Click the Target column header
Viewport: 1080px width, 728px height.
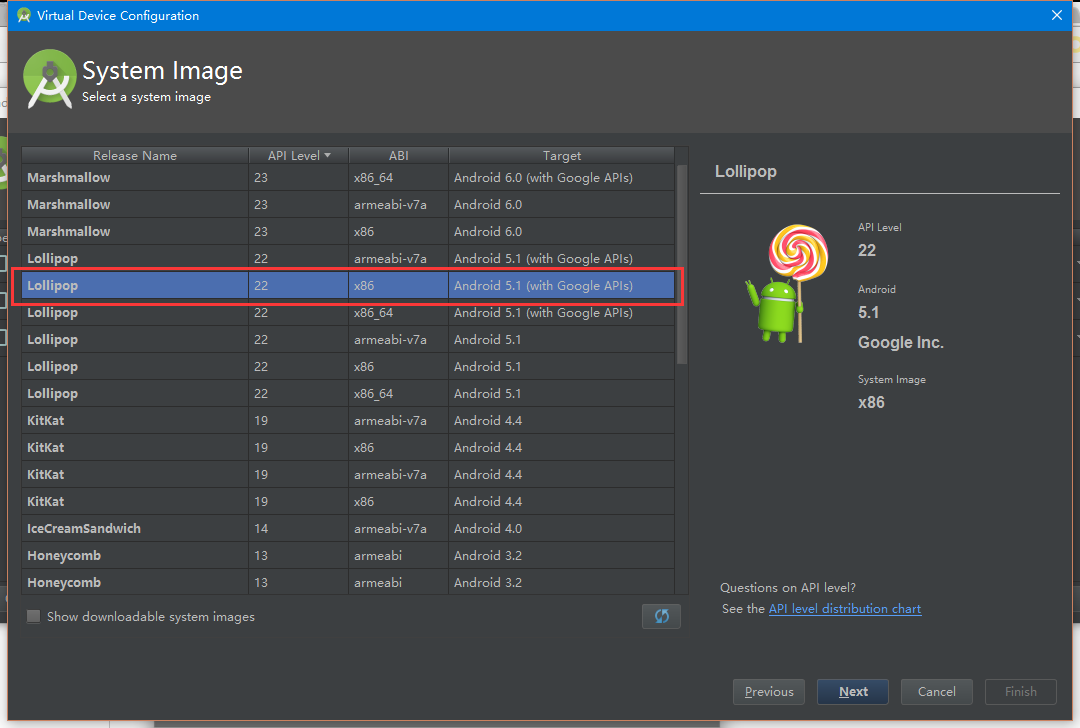click(561, 155)
